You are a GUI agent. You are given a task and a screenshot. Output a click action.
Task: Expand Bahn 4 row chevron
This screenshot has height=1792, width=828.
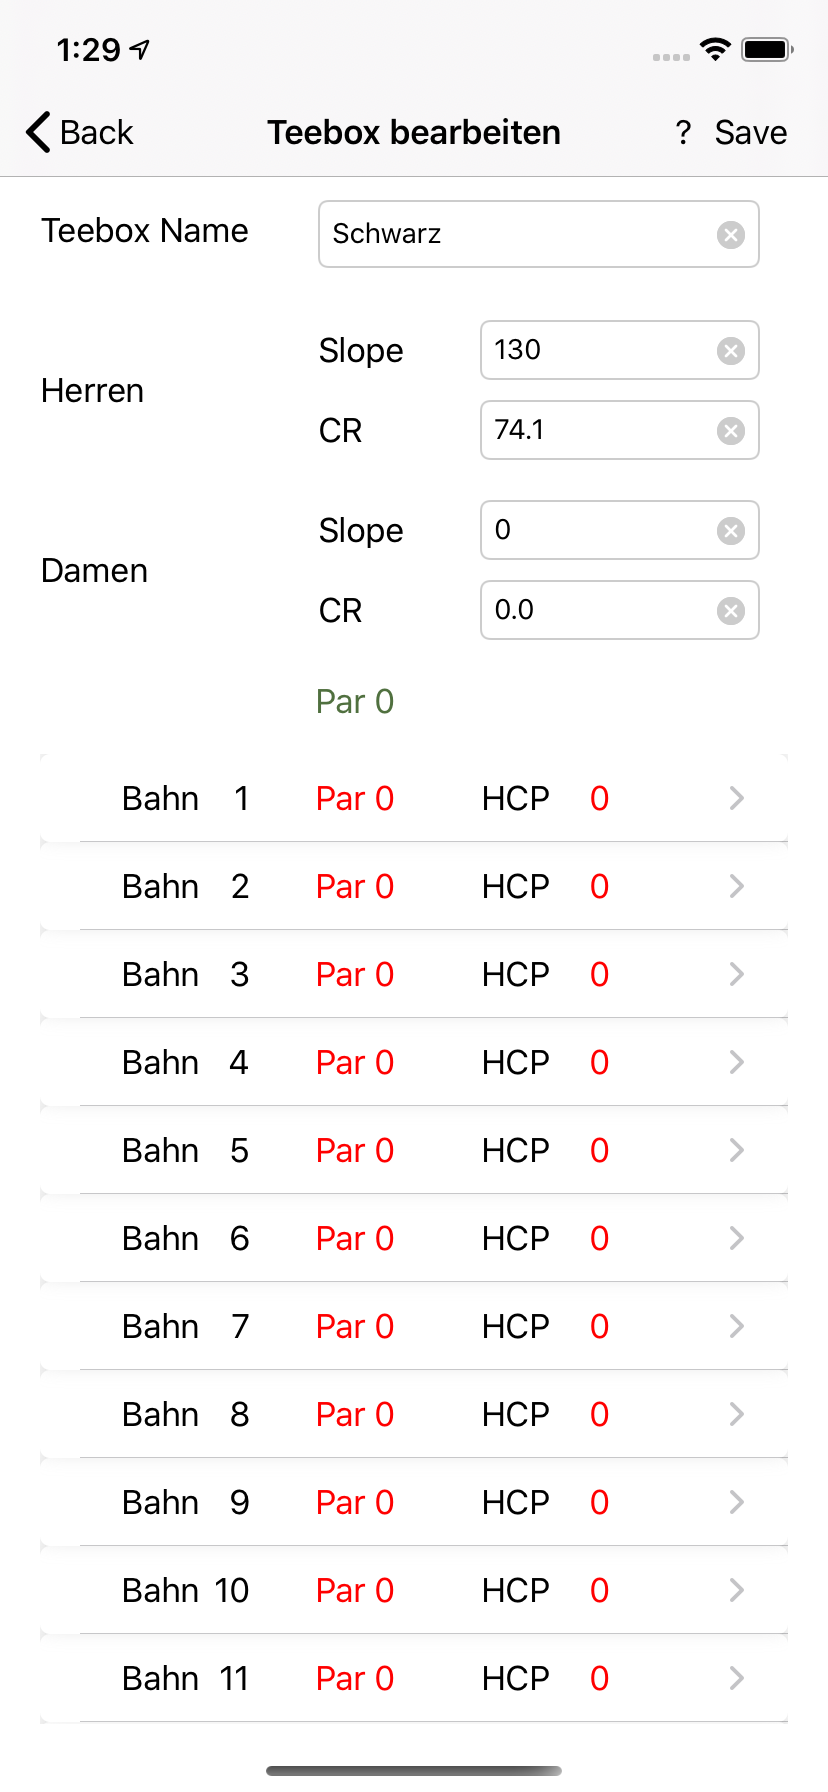click(737, 1062)
